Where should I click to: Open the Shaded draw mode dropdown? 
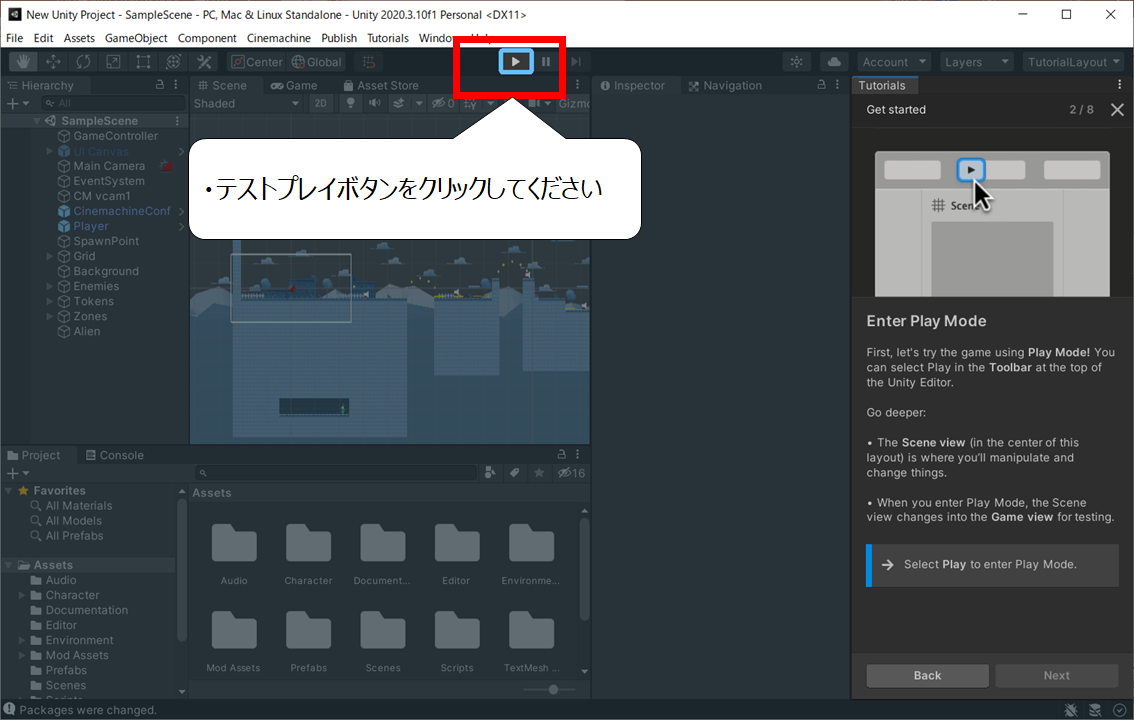click(x=246, y=103)
